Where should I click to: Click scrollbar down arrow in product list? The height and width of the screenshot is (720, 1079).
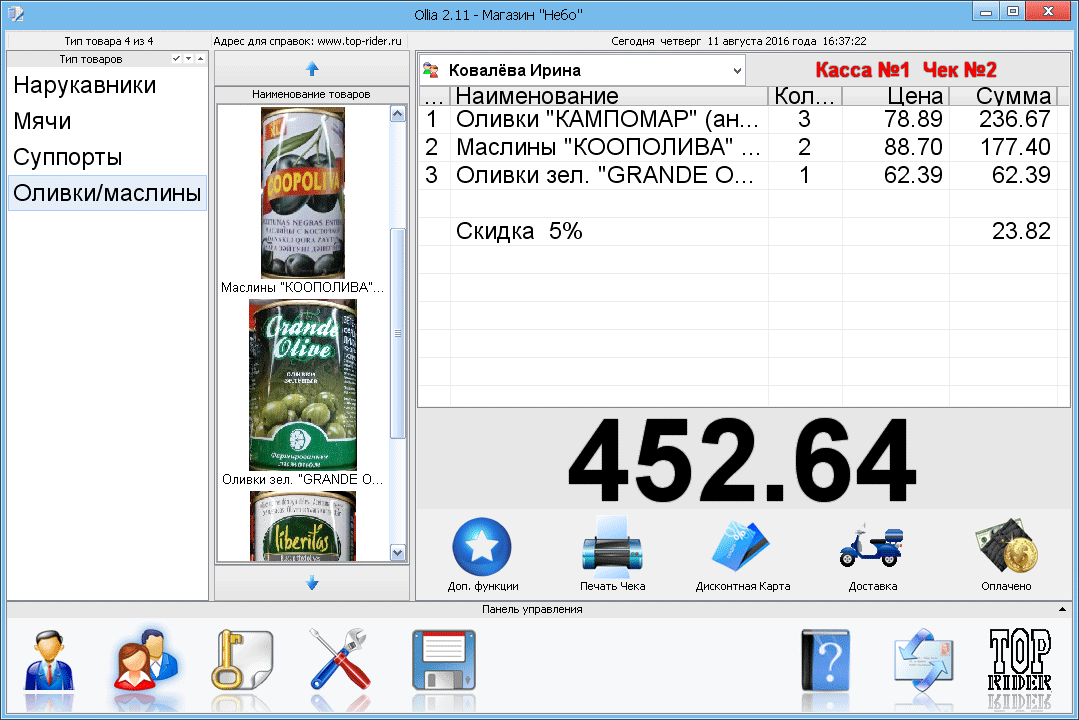coord(398,552)
